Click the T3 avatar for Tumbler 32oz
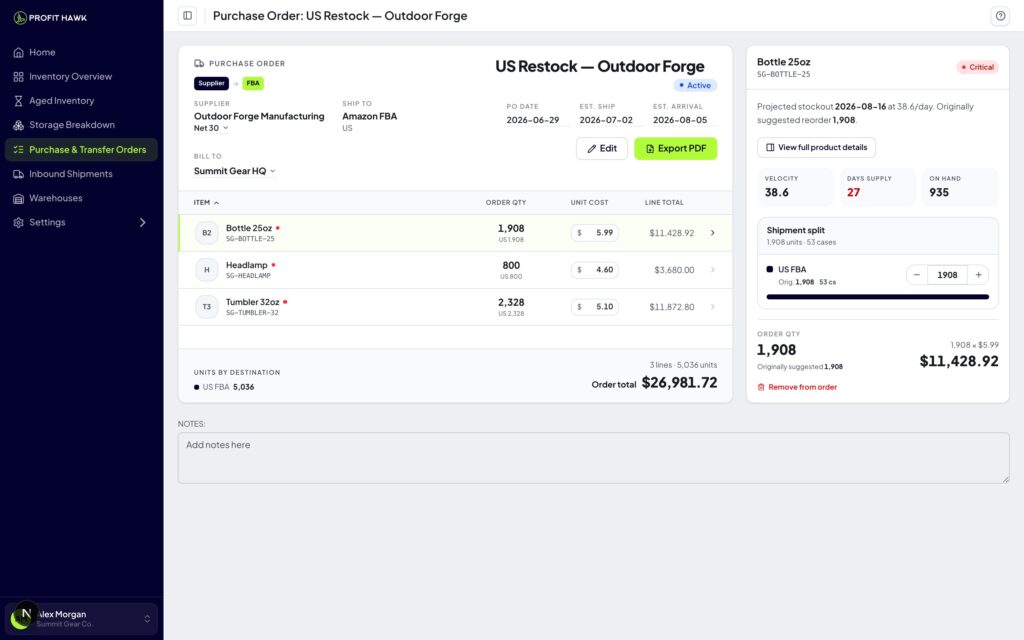This screenshot has width=1024, height=640. pyautogui.click(x=206, y=306)
